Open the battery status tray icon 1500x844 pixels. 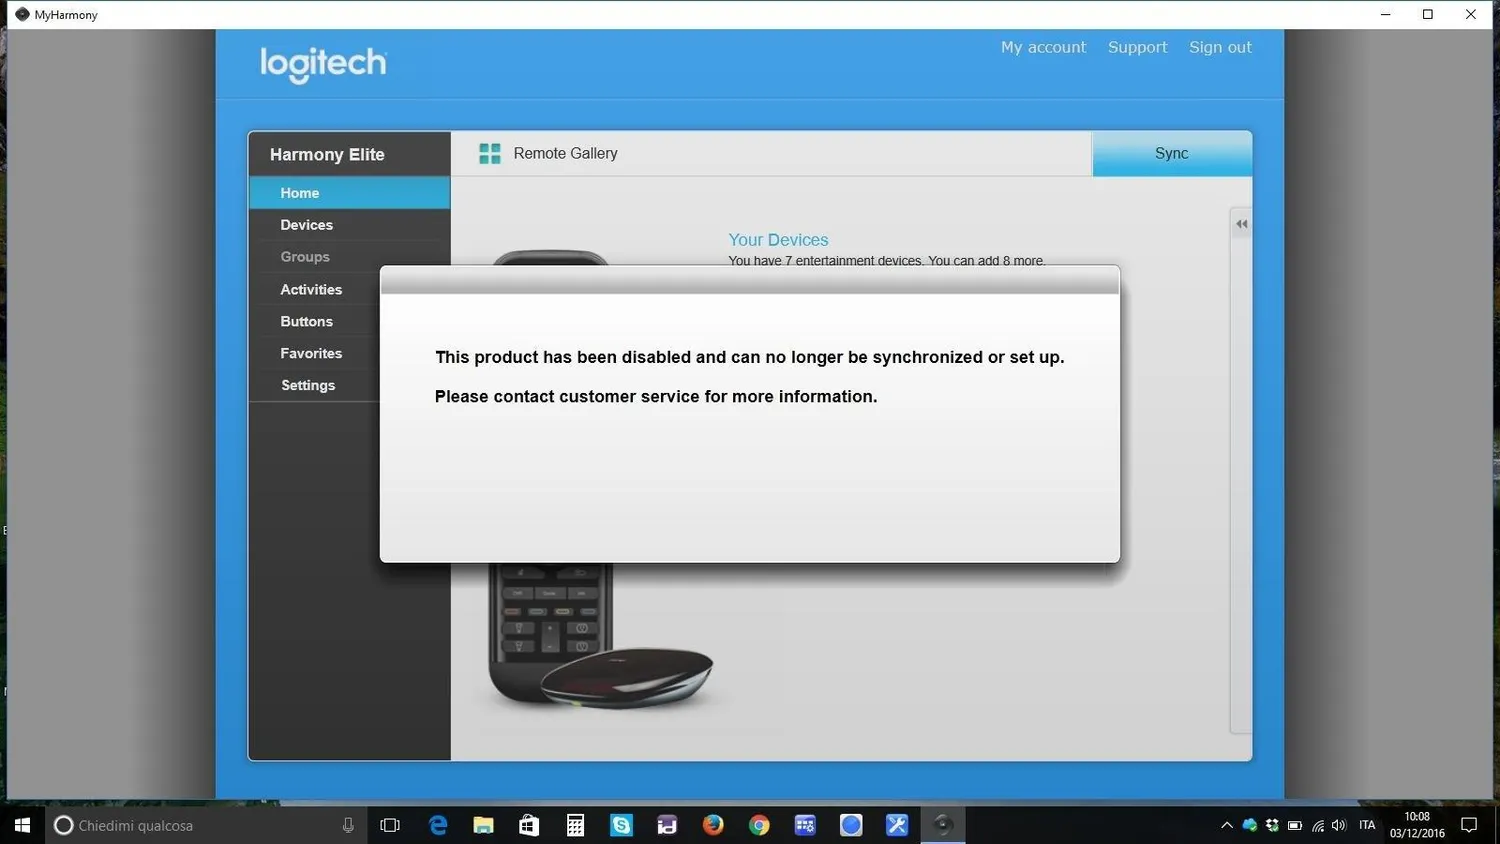coord(1295,825)
